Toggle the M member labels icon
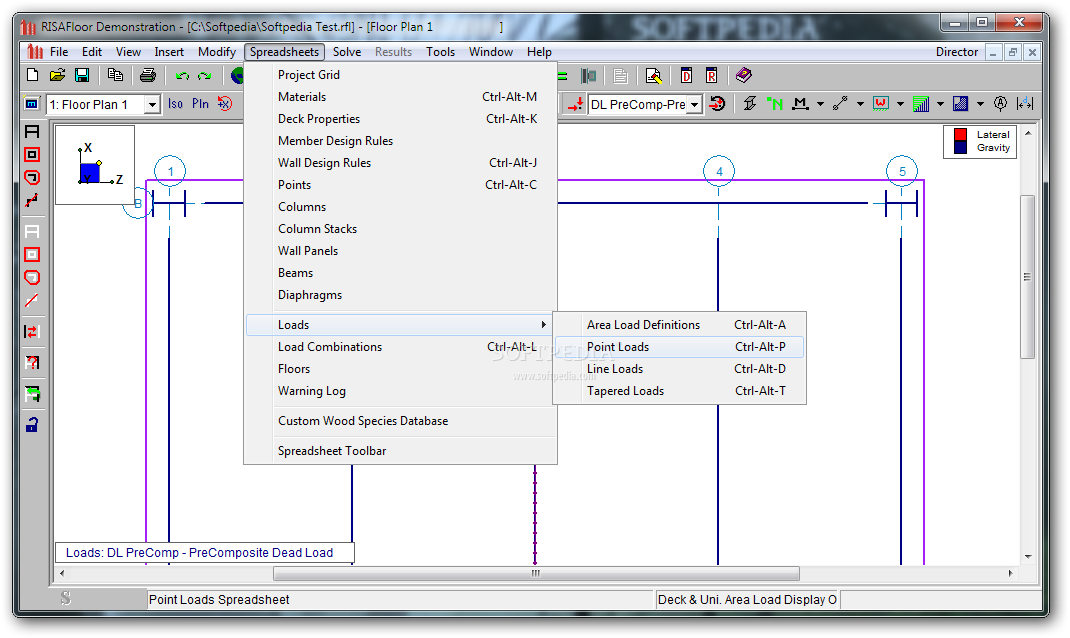This screenshot has width=1070, height=638. coord(800,104)
